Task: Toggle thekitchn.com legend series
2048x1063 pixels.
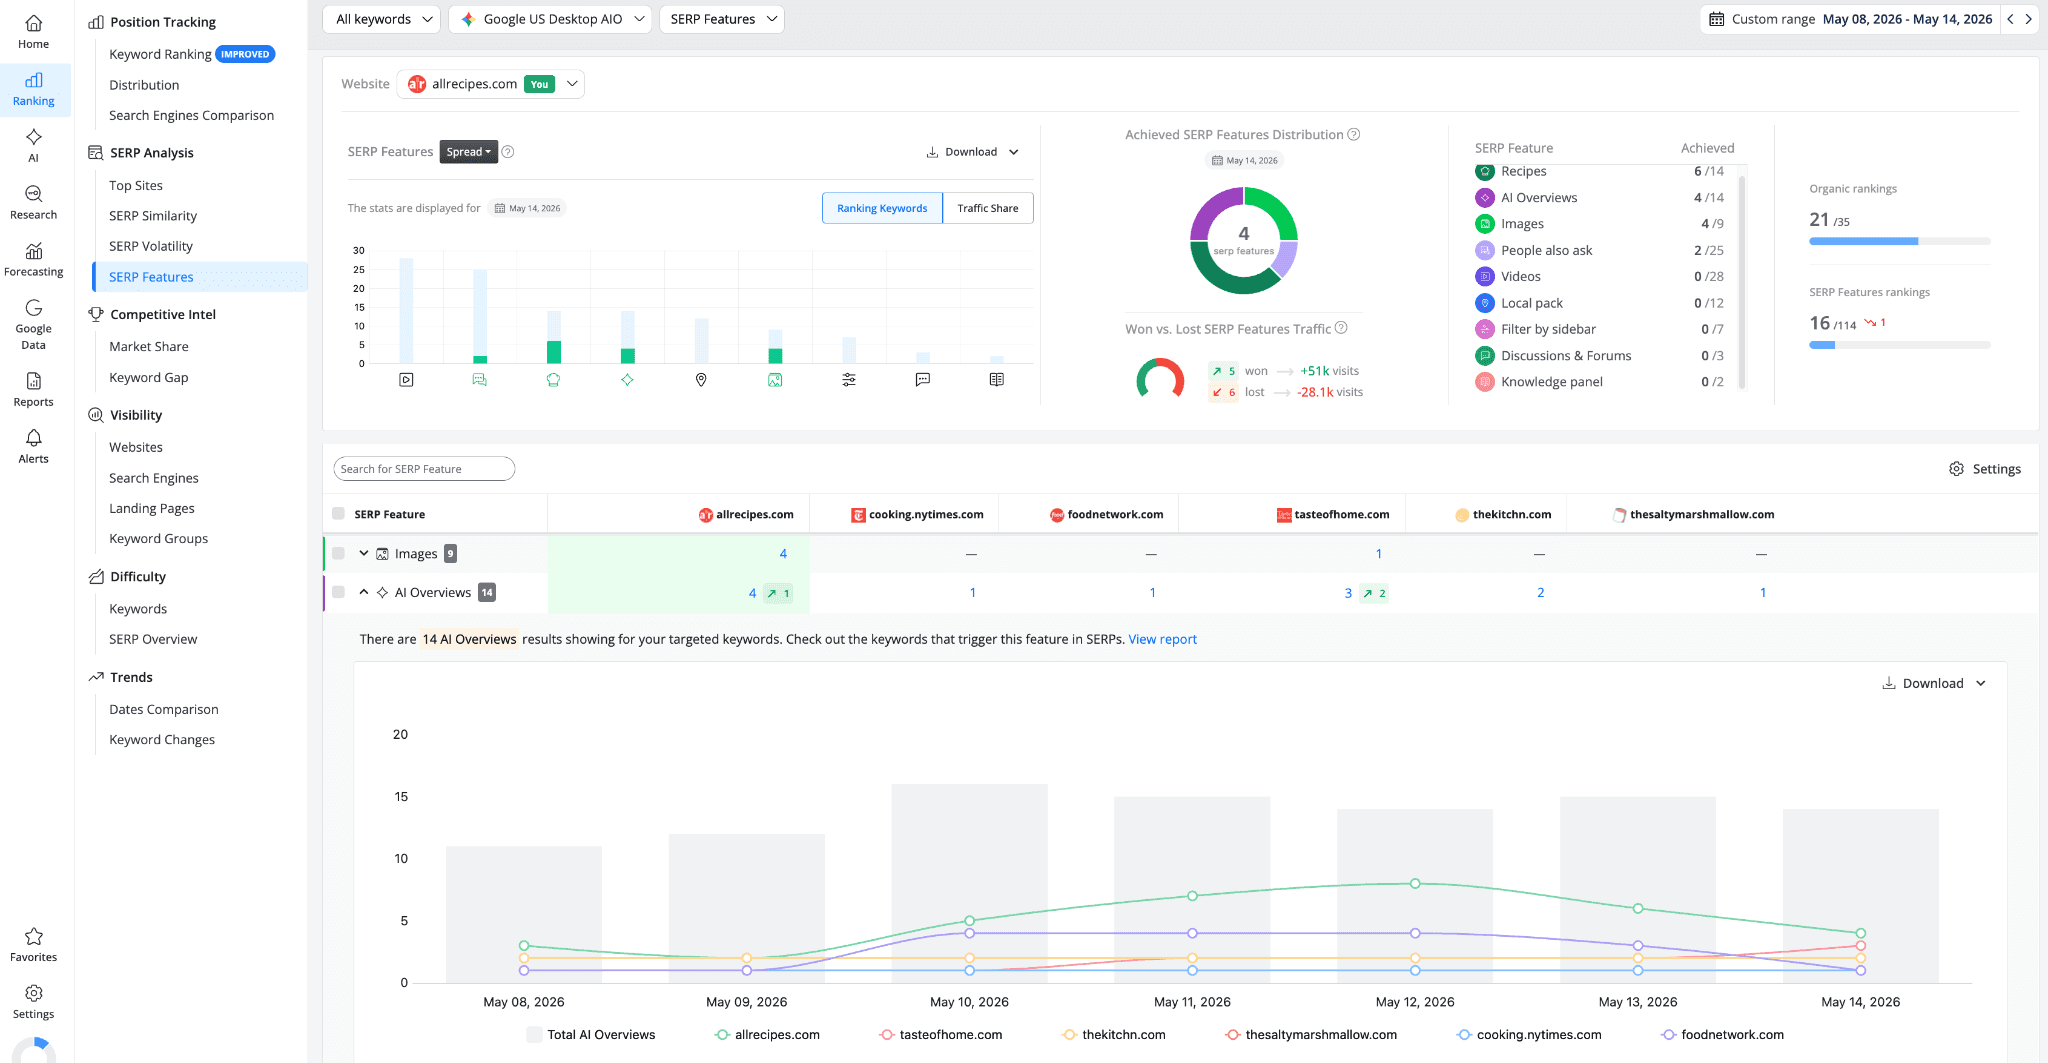Action: [1113, 1035]
